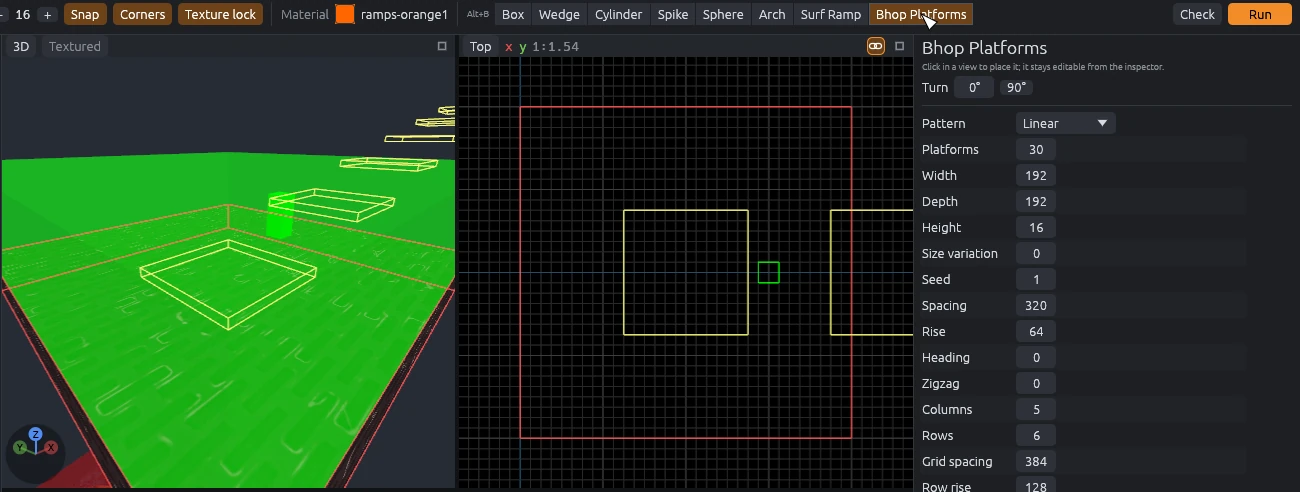
Task: Click the Seed value field
Action: click(1036, 279)
